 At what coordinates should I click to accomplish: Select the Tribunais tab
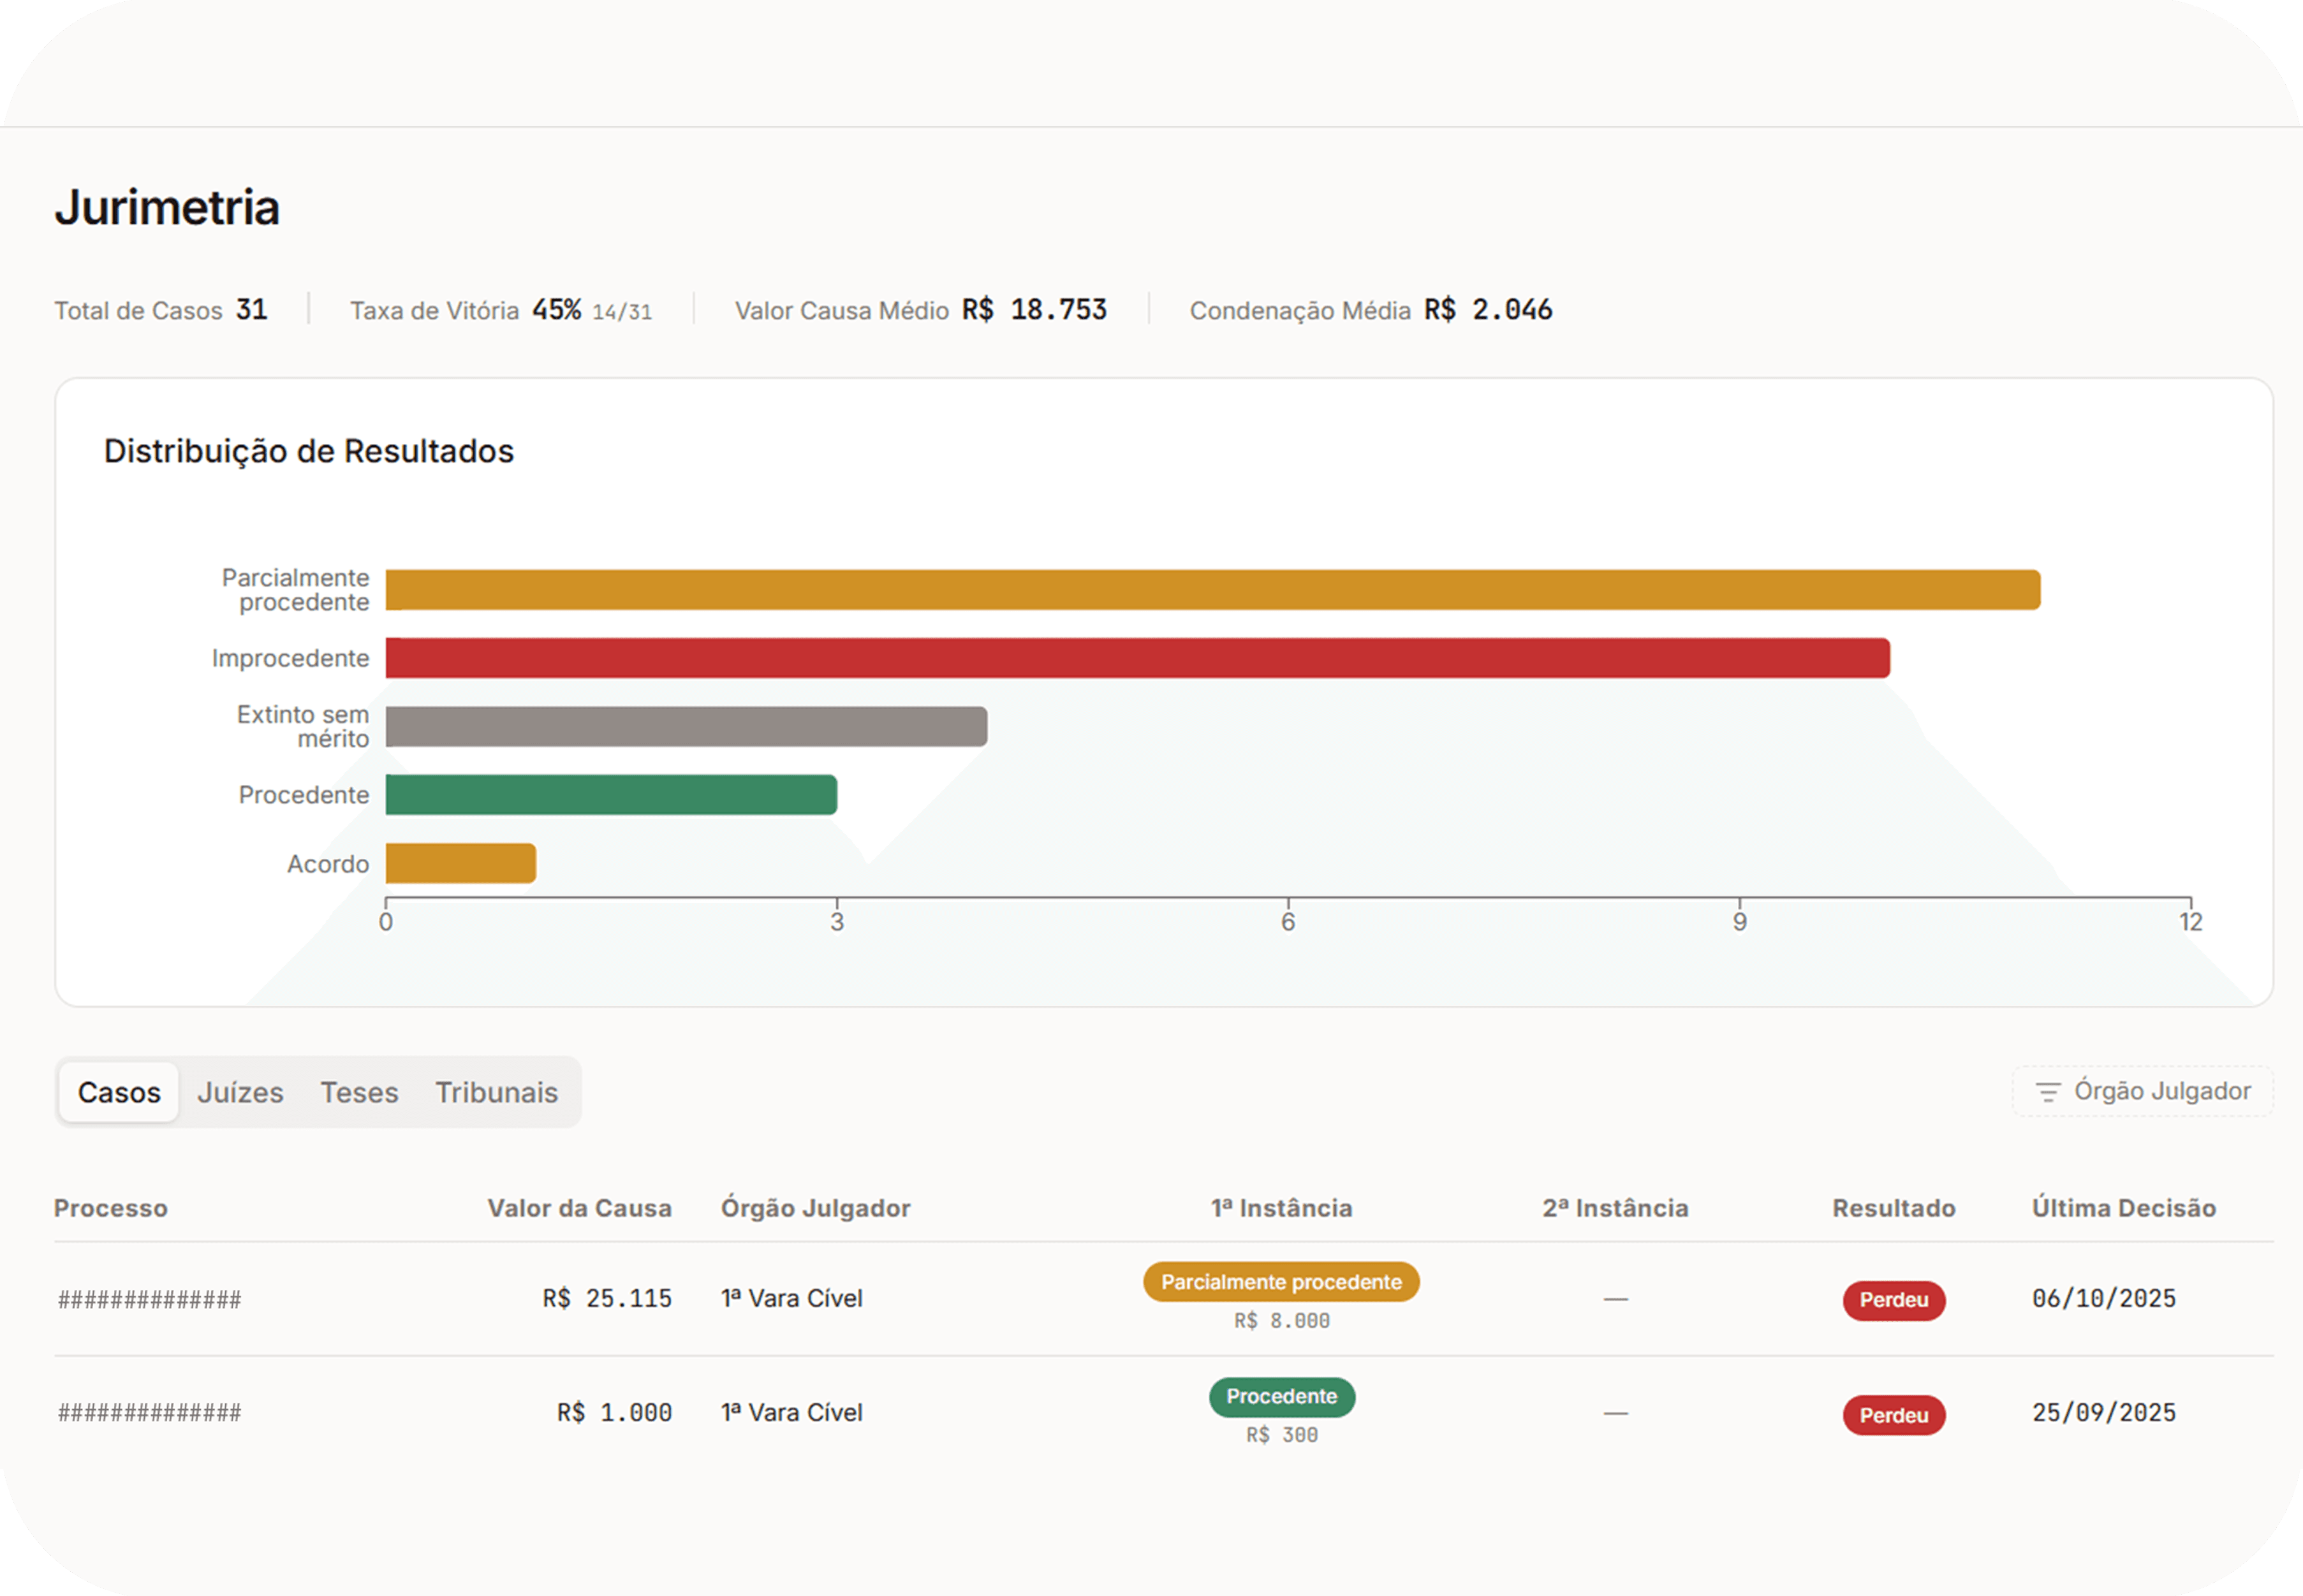(496, 1092)
